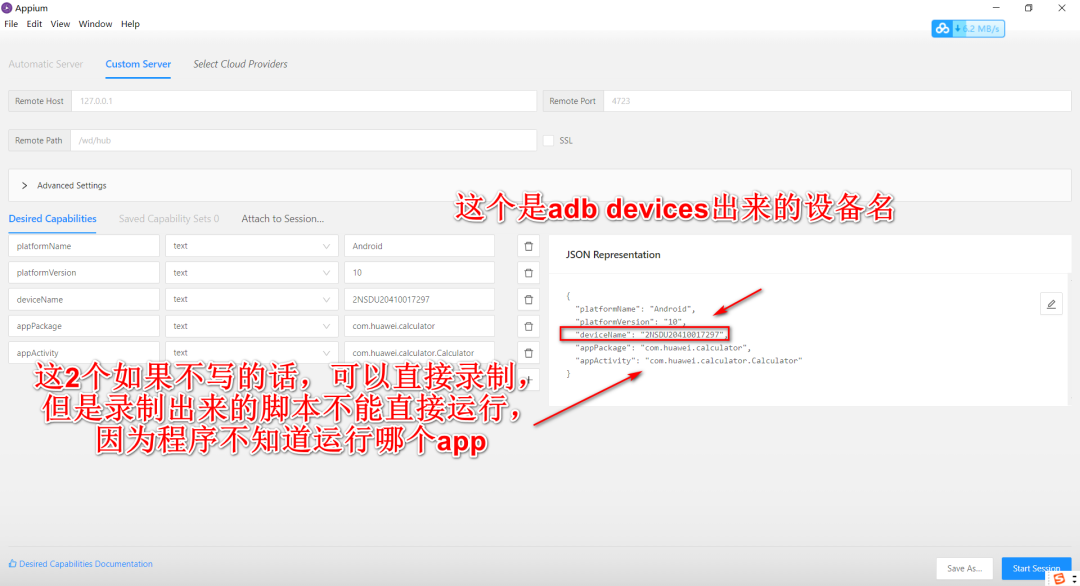Click the "appPackage" JSON line

pos(663,348)
